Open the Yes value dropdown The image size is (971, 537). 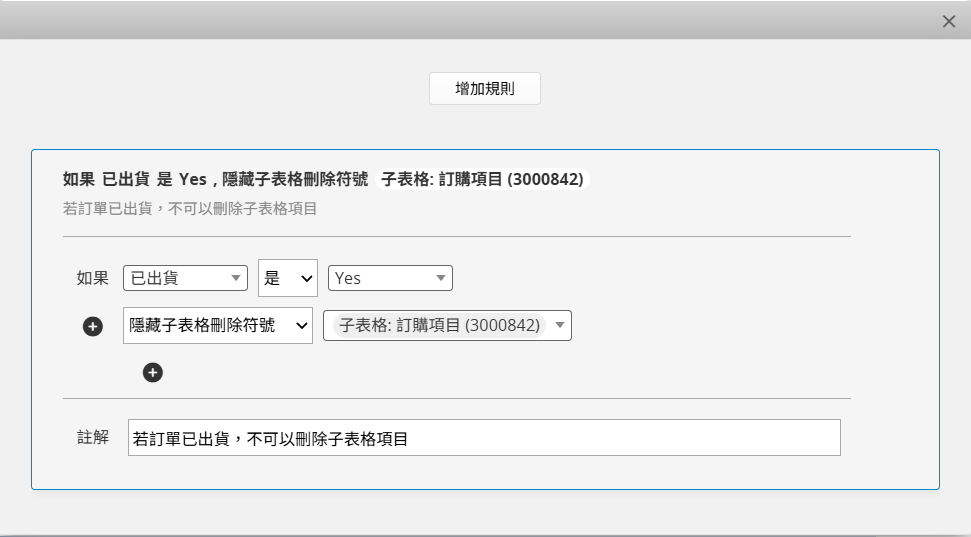390,278
